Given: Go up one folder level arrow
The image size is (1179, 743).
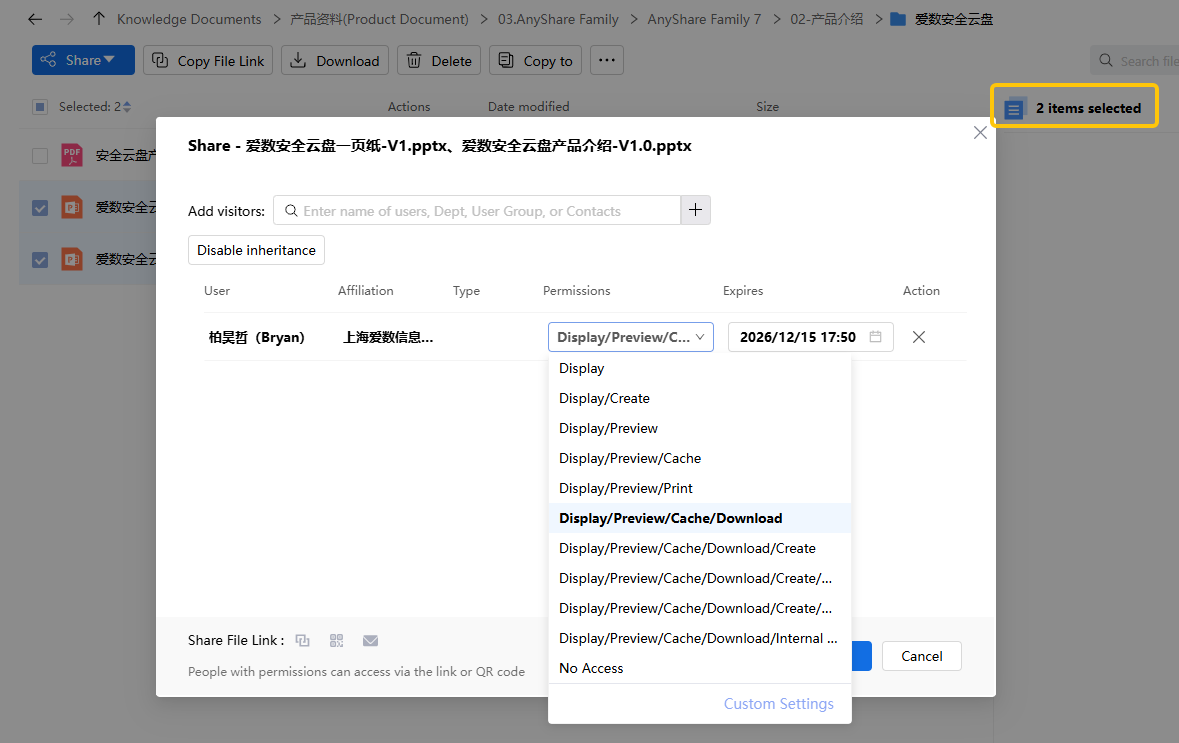Looking at the screenshot, I should pyautogui.click(x=98, y=19).
